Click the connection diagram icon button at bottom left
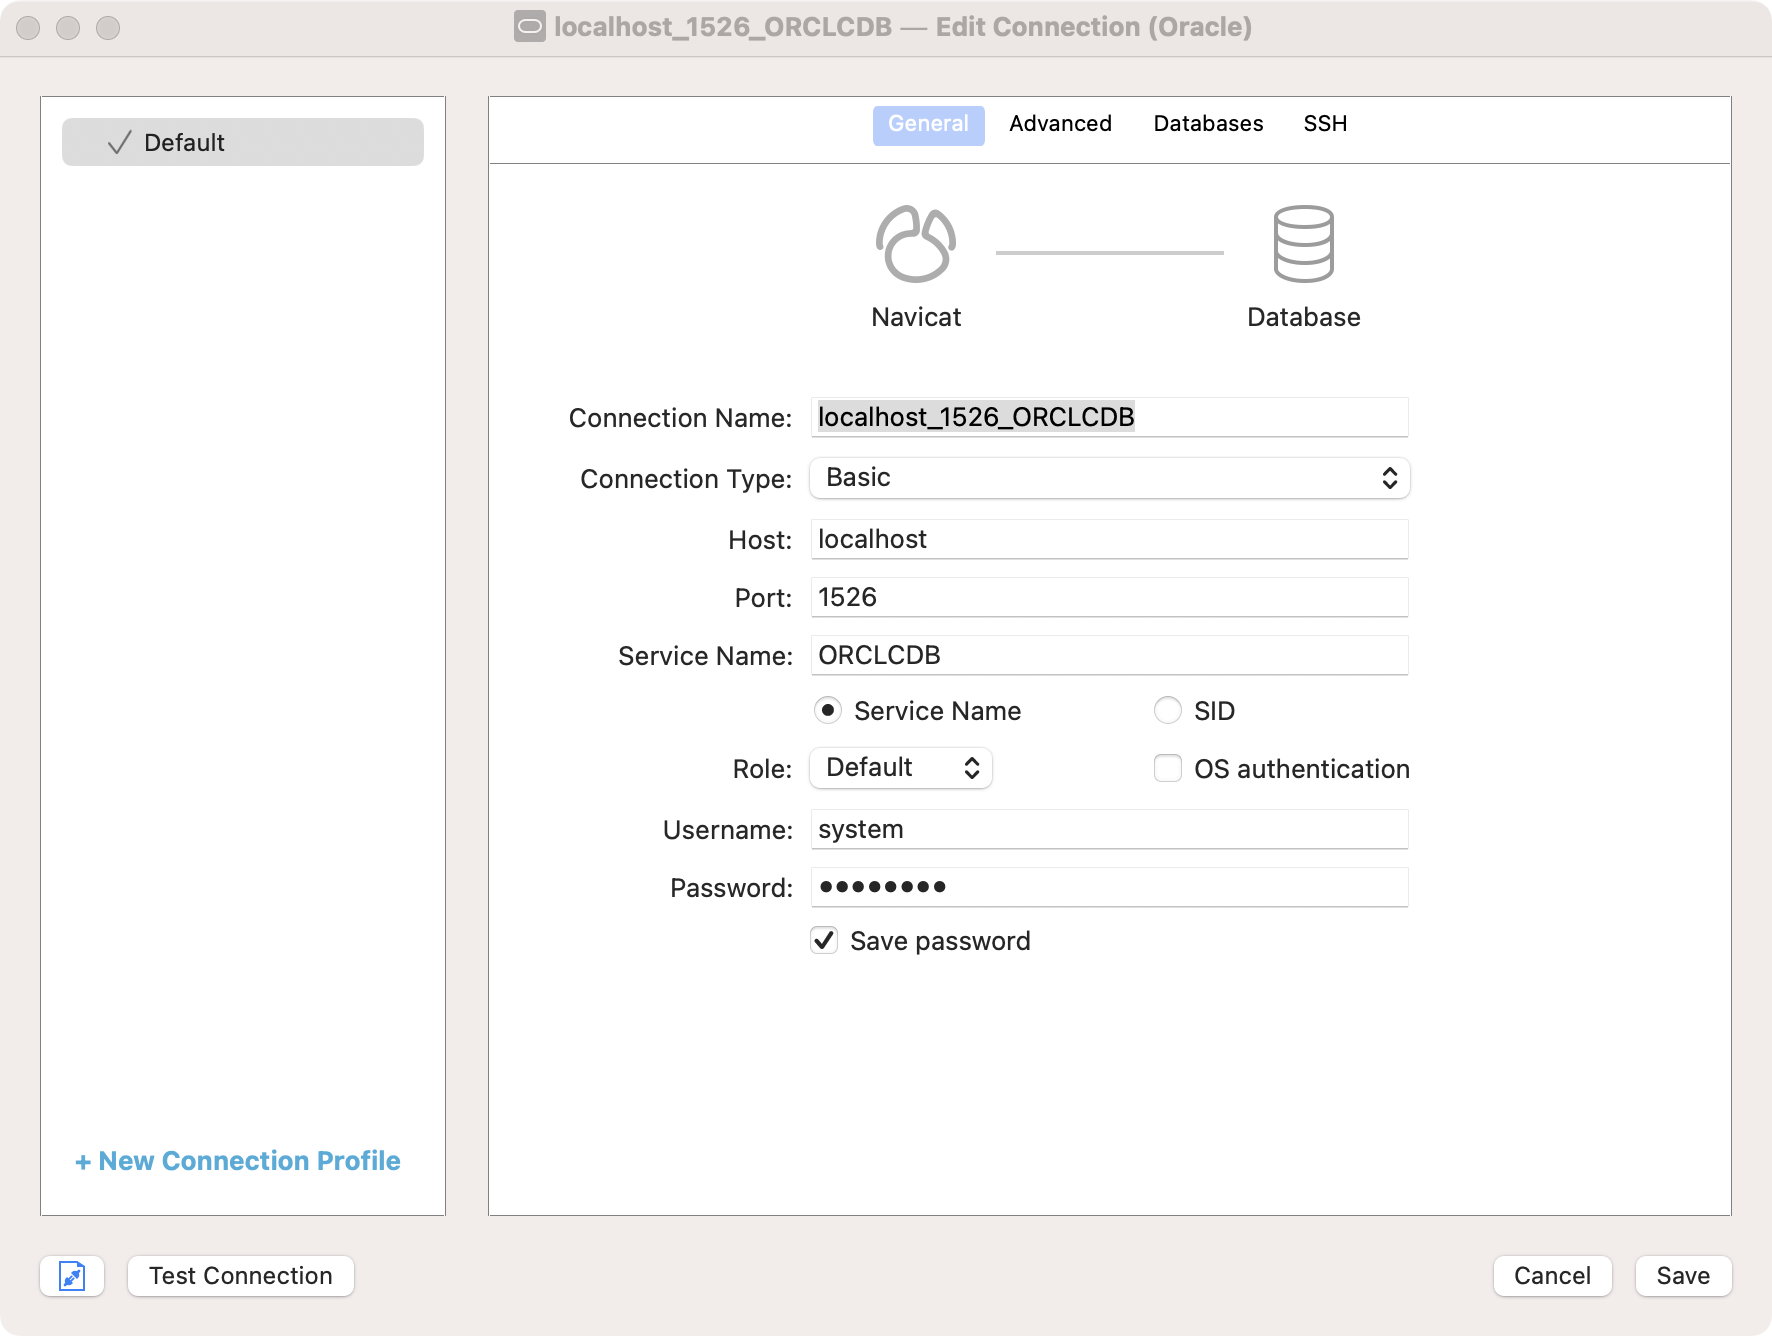The height and width of the screenshot is (1336, 1772). tap(72, 1276)
